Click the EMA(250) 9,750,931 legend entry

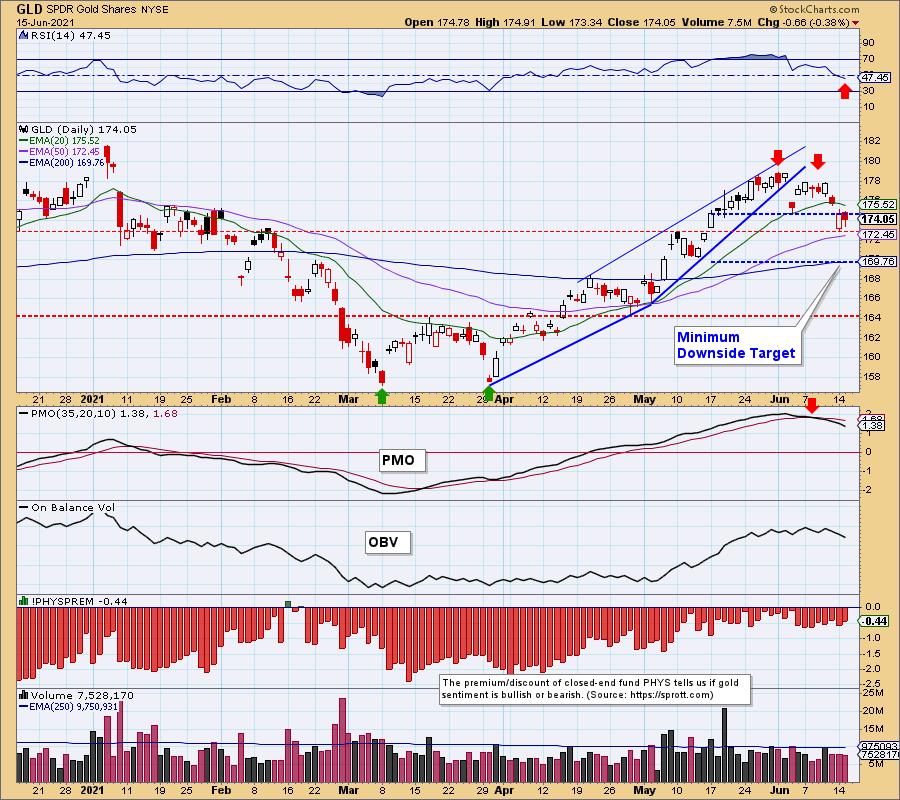(x=69, y=706)
